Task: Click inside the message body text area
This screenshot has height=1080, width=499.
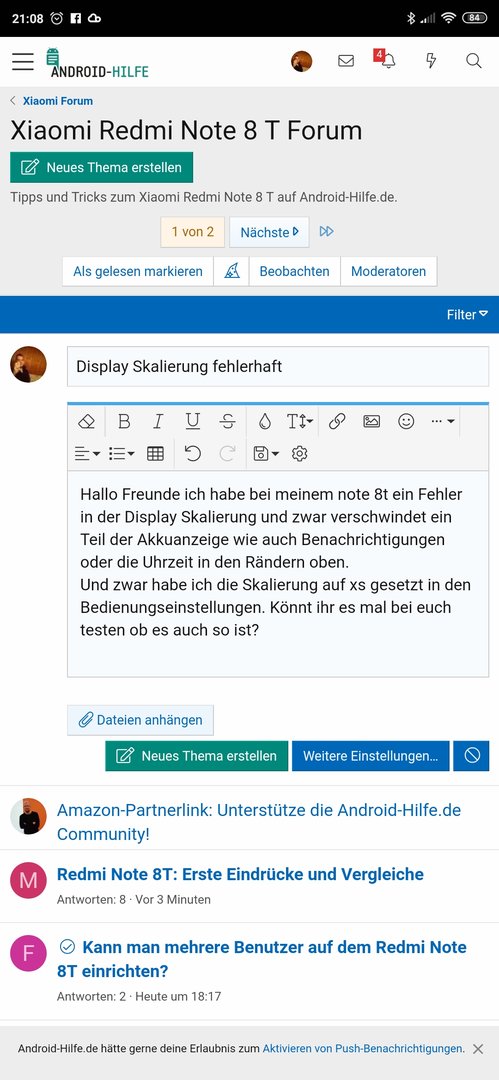Action: [278, 573]
